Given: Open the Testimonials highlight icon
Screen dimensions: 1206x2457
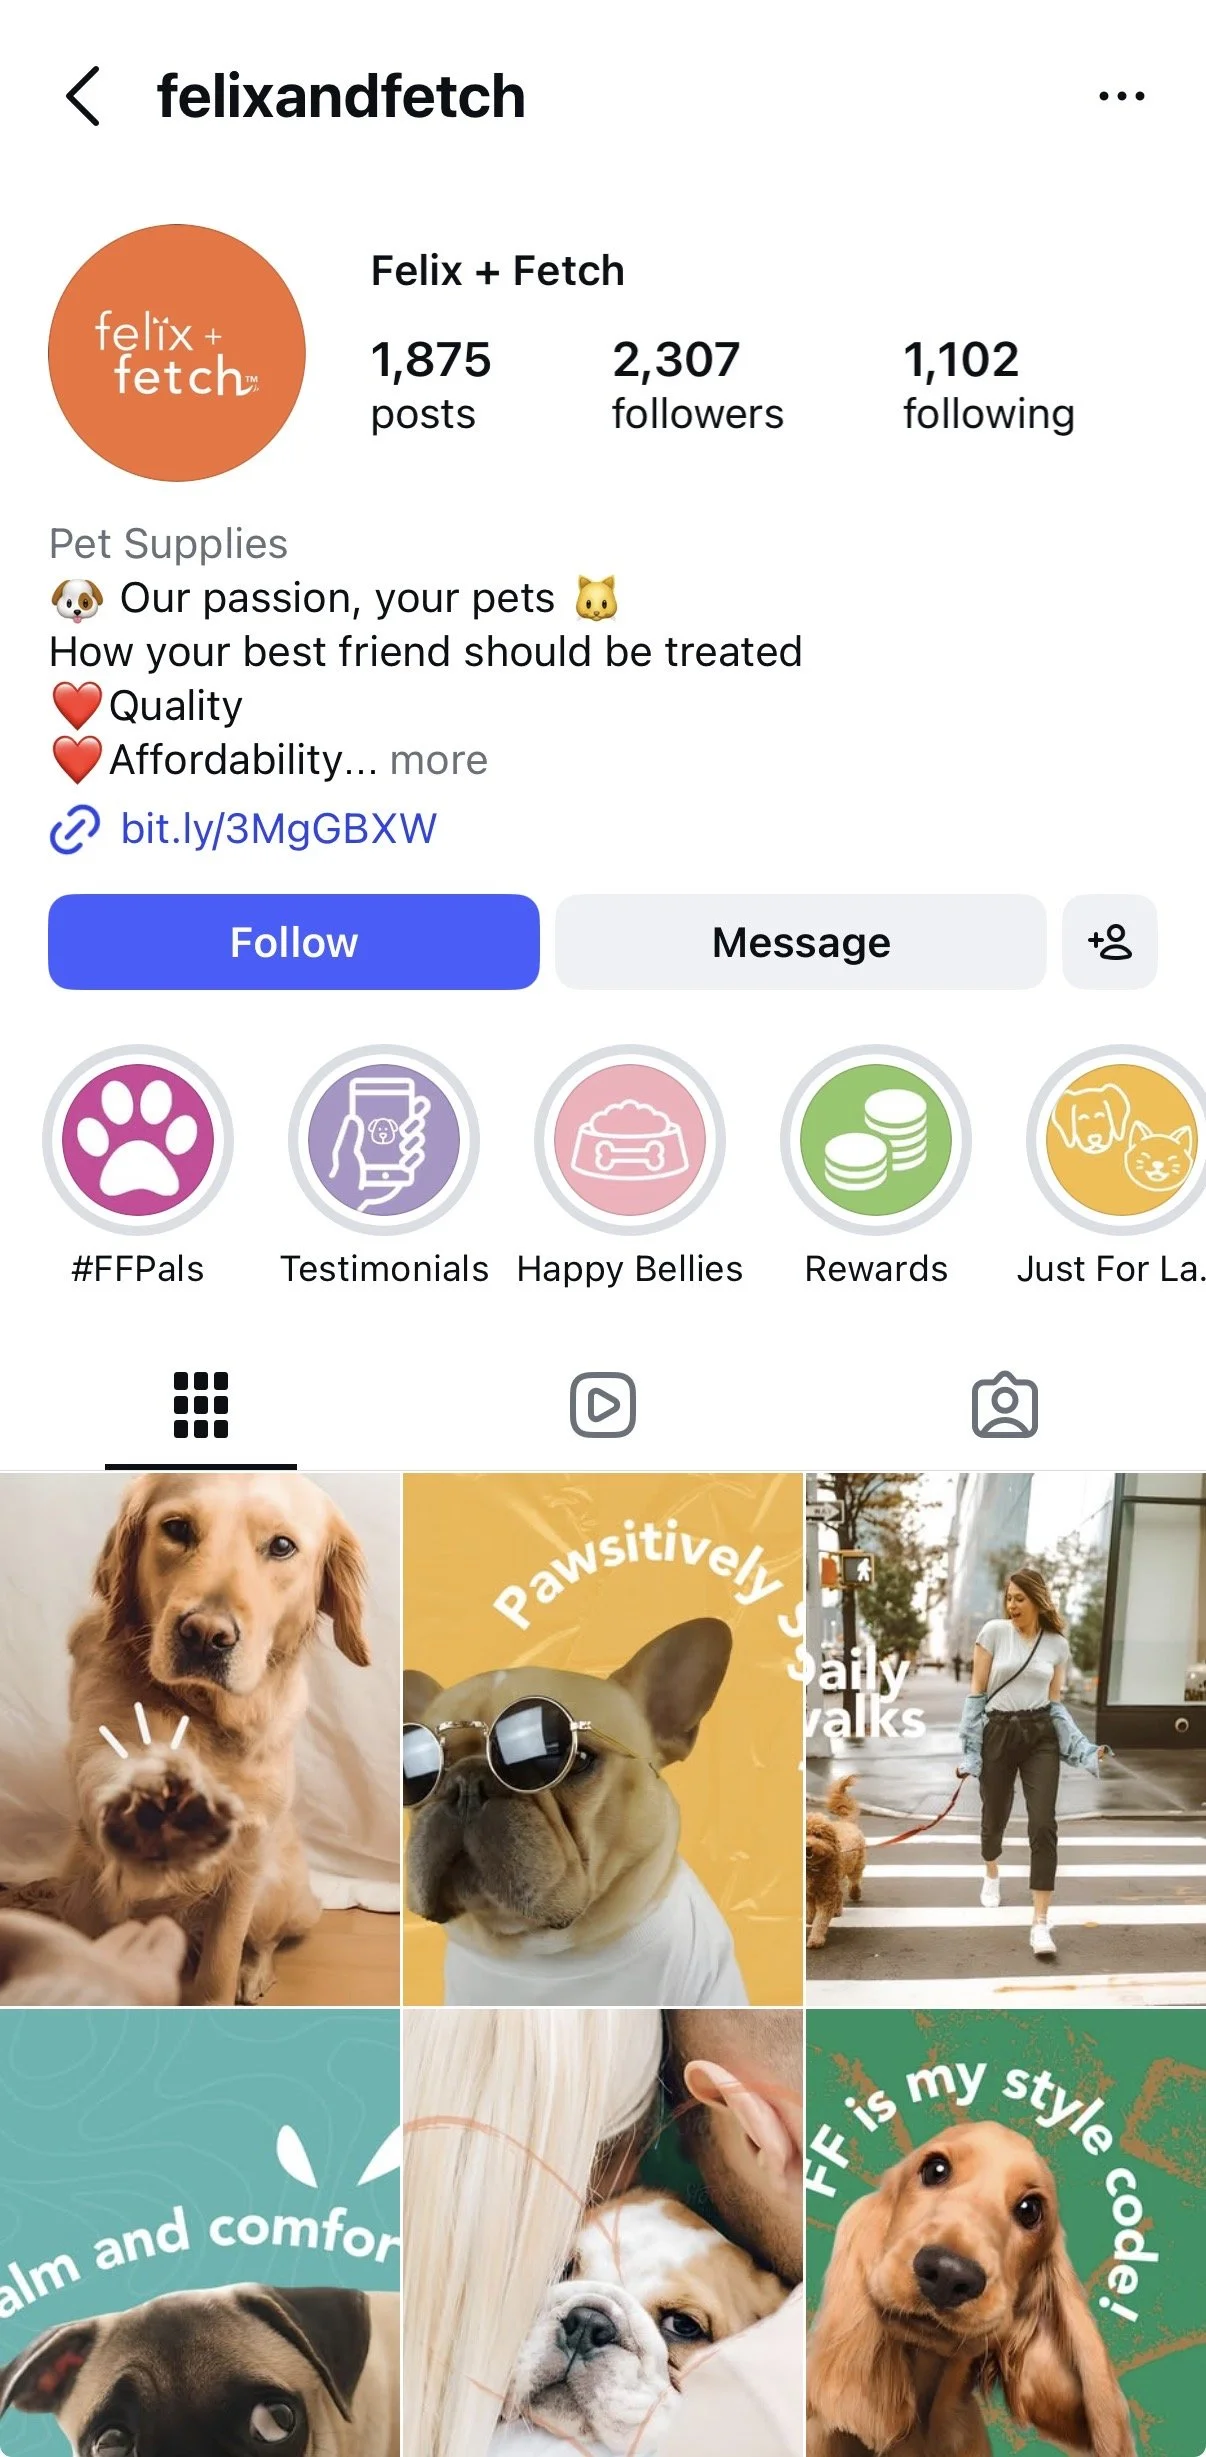Looking at the screenshot, I should (x=384, y=1140).
